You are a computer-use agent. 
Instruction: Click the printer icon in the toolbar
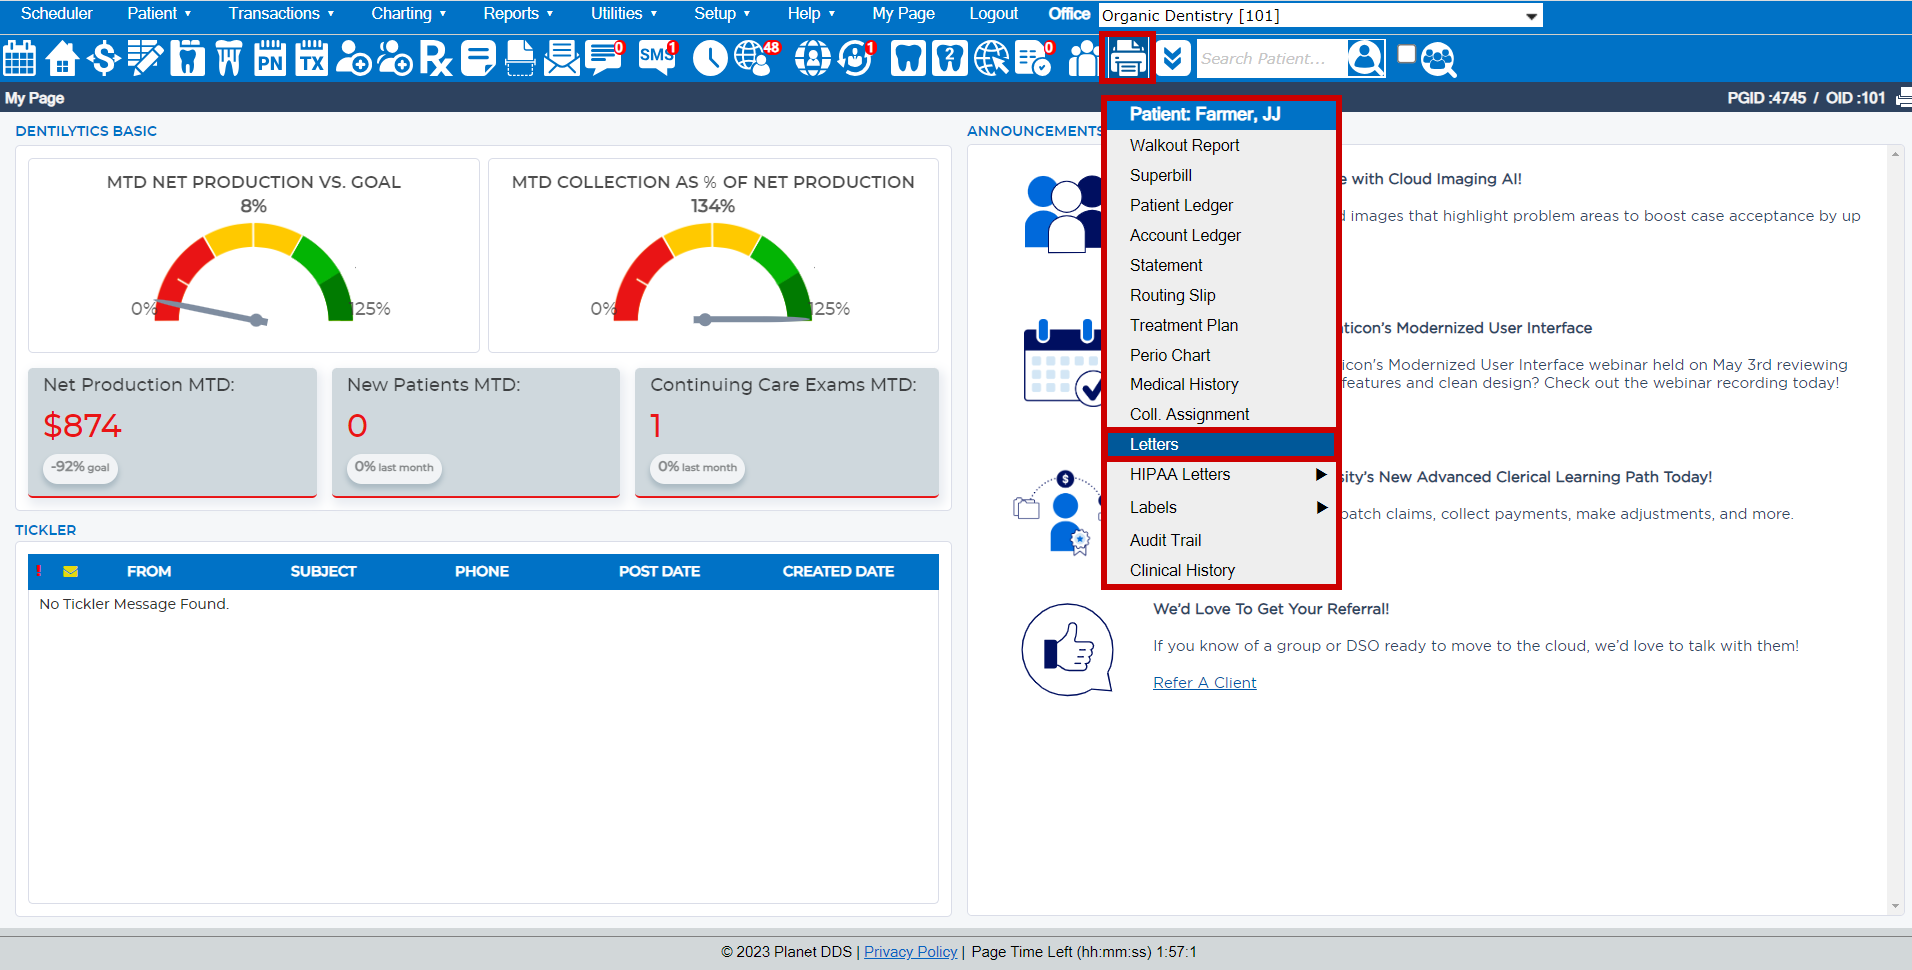[1128, 58]
